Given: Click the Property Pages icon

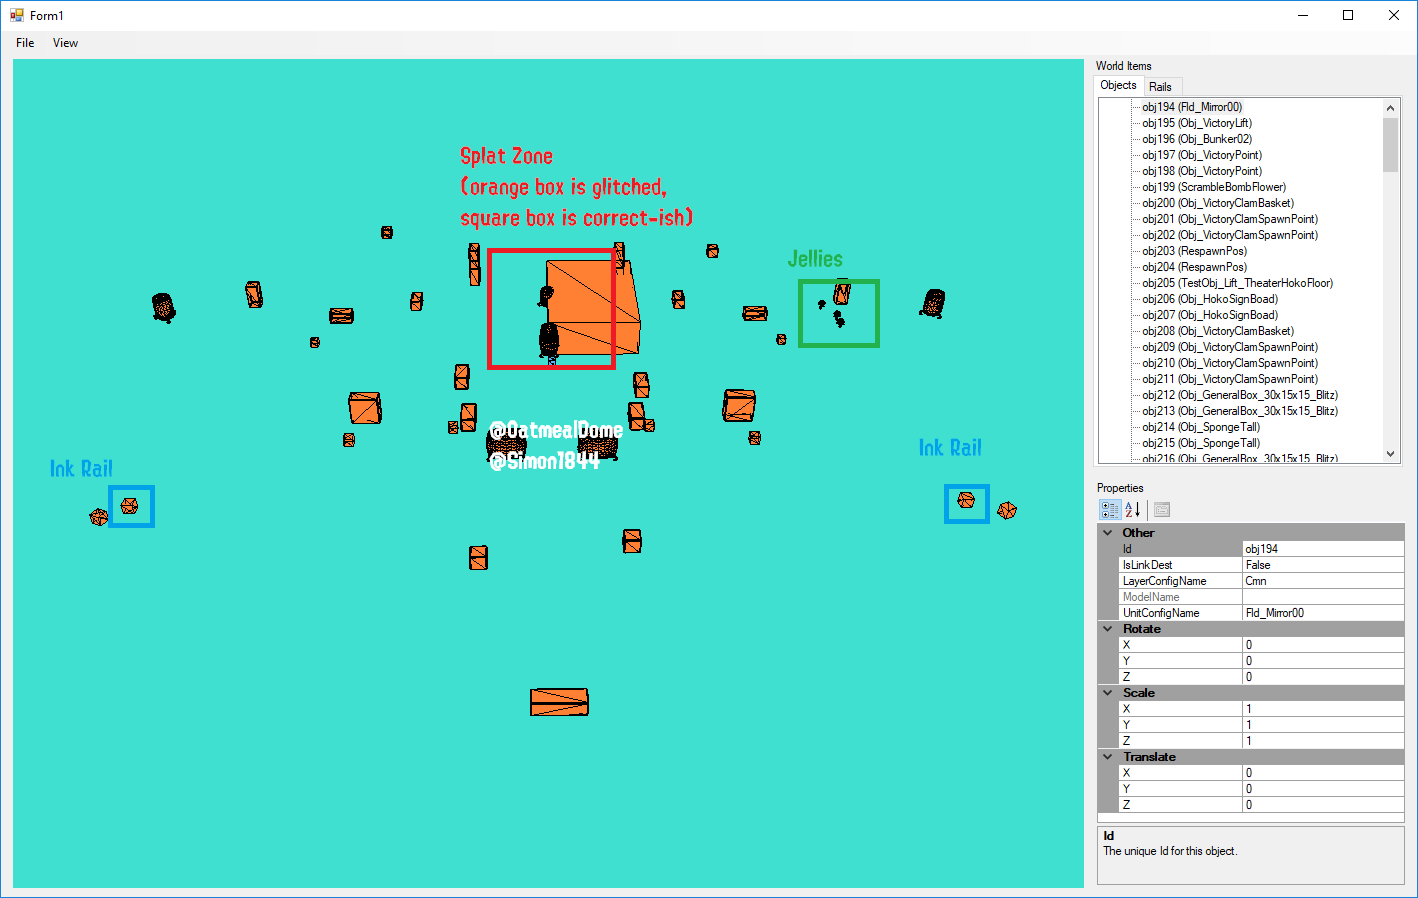Looking at the screenshot, I should point(1161,510).
